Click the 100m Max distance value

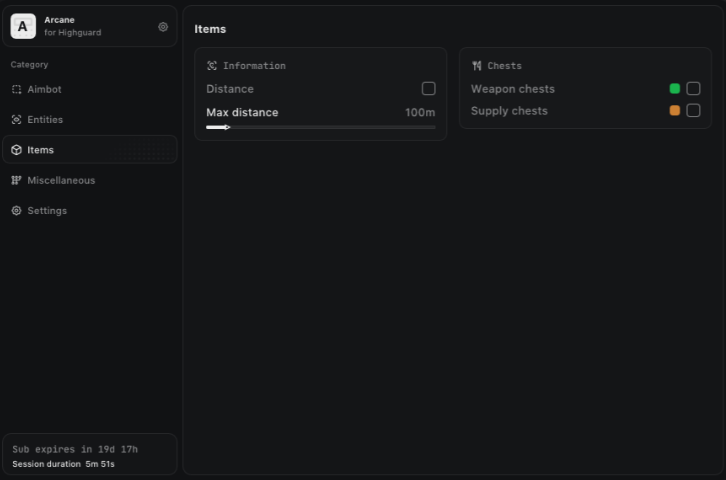(x=420, y=112)
